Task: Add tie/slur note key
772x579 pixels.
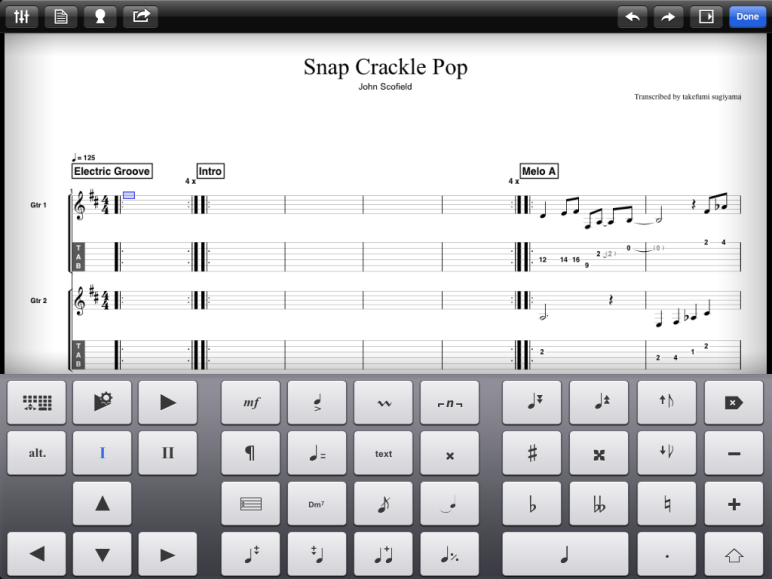Action: [x=450, y=504]
